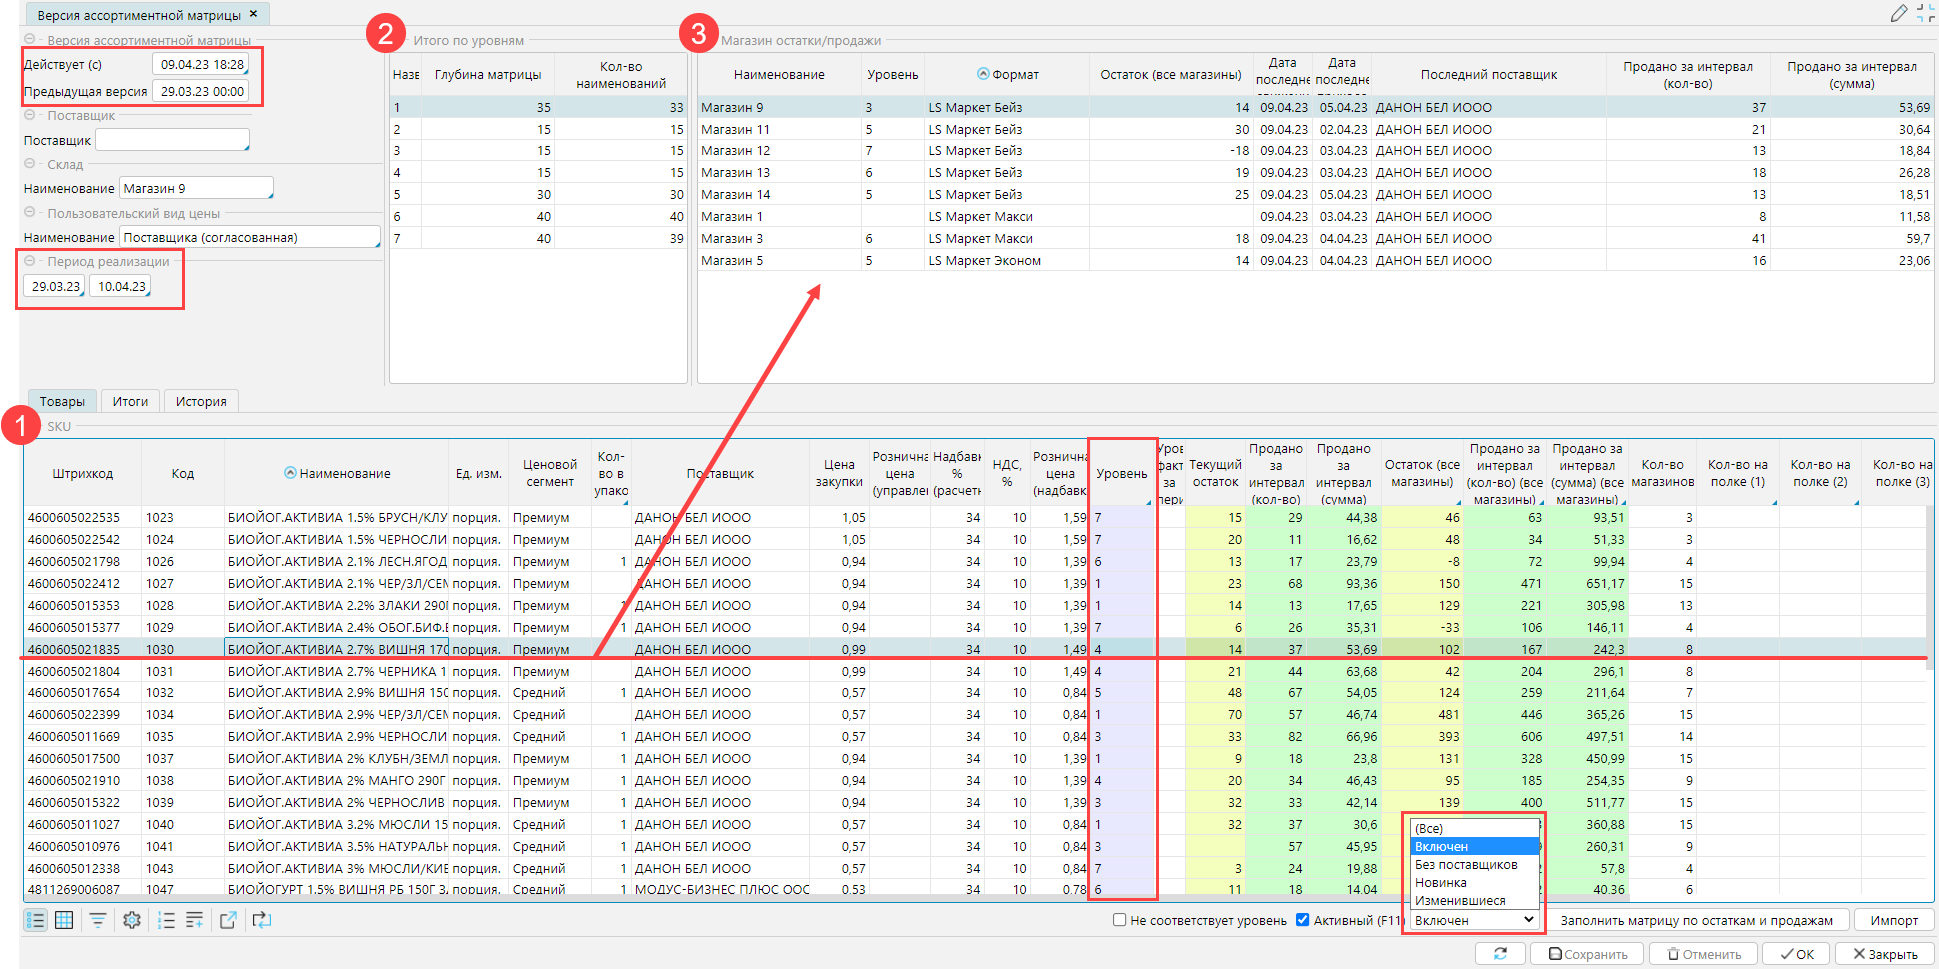The height and width of the screenshot is (969, 1939).
Task: Collapse the 'Поставщик' section toggle
Action: (30, 116)
